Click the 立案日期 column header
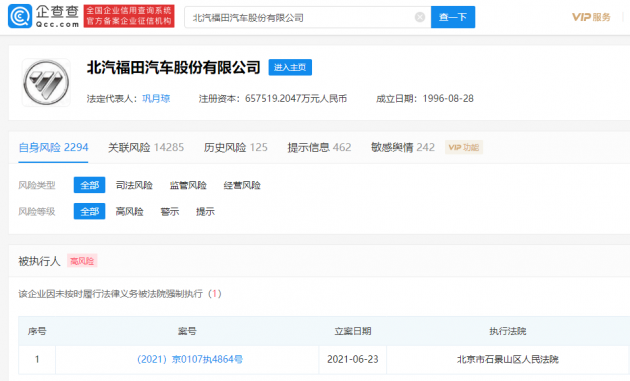 353,331
